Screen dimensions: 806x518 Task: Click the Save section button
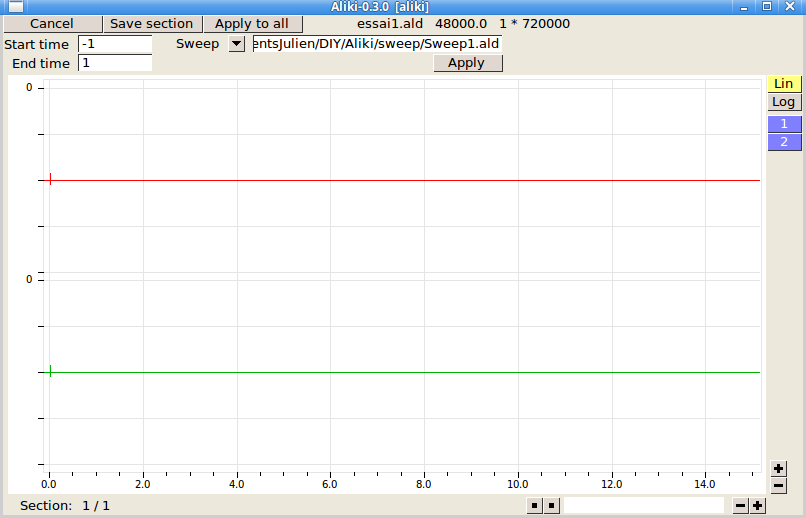[x=152, y=24]
